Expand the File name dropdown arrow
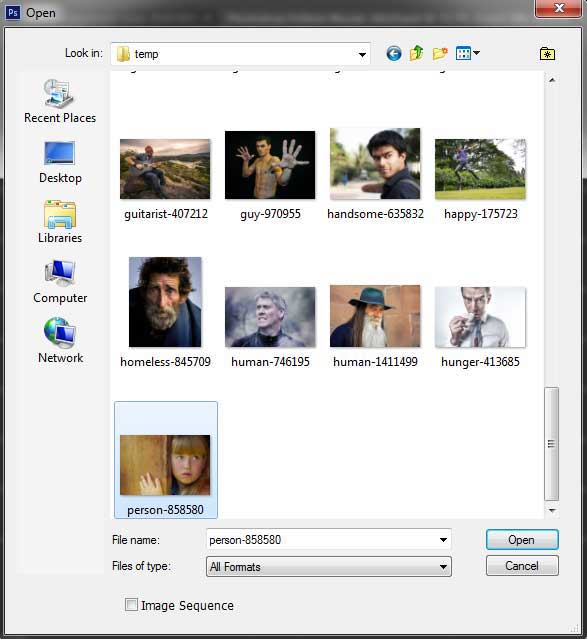The width and height of the screenshot is (587, 639). (444, 540)
